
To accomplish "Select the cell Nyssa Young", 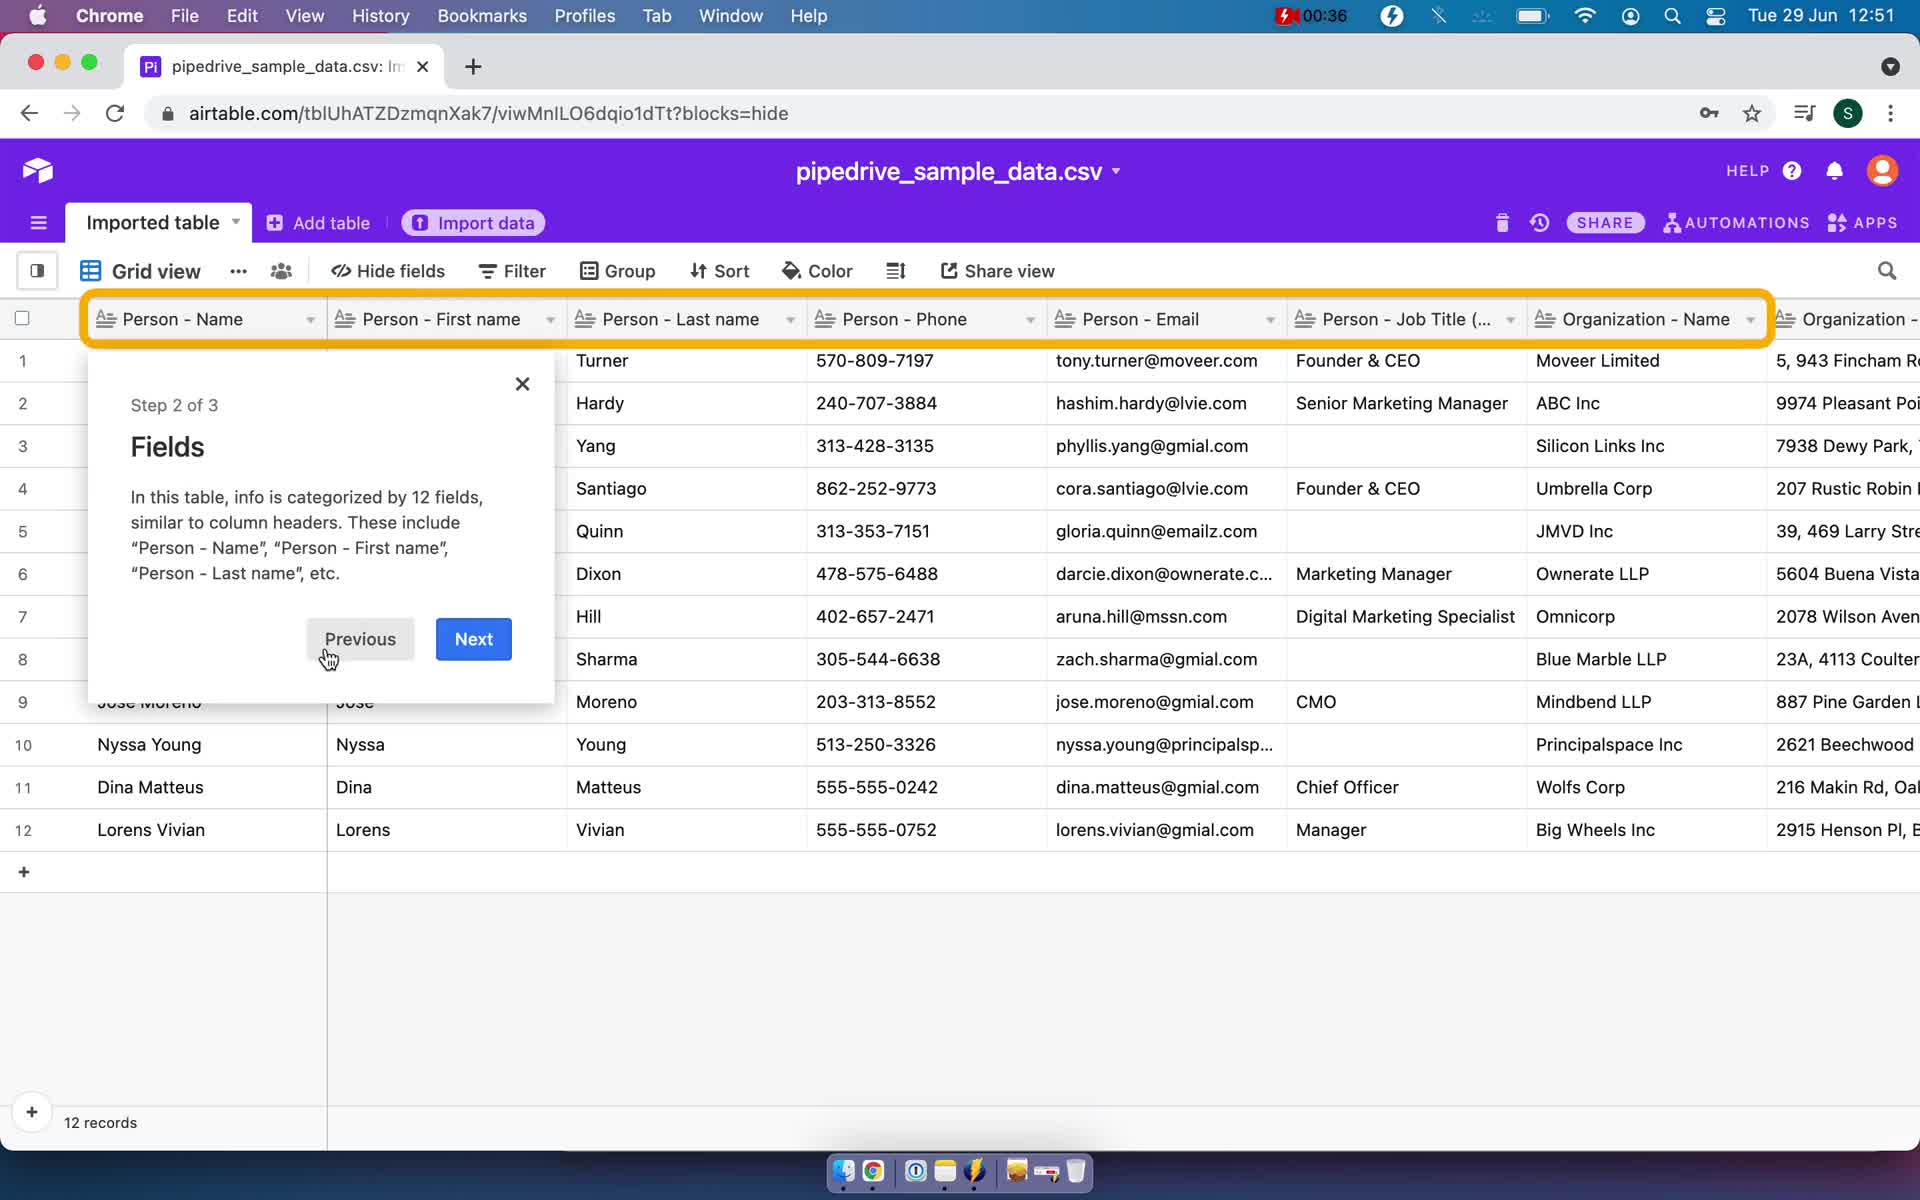I will click(207, 745).
